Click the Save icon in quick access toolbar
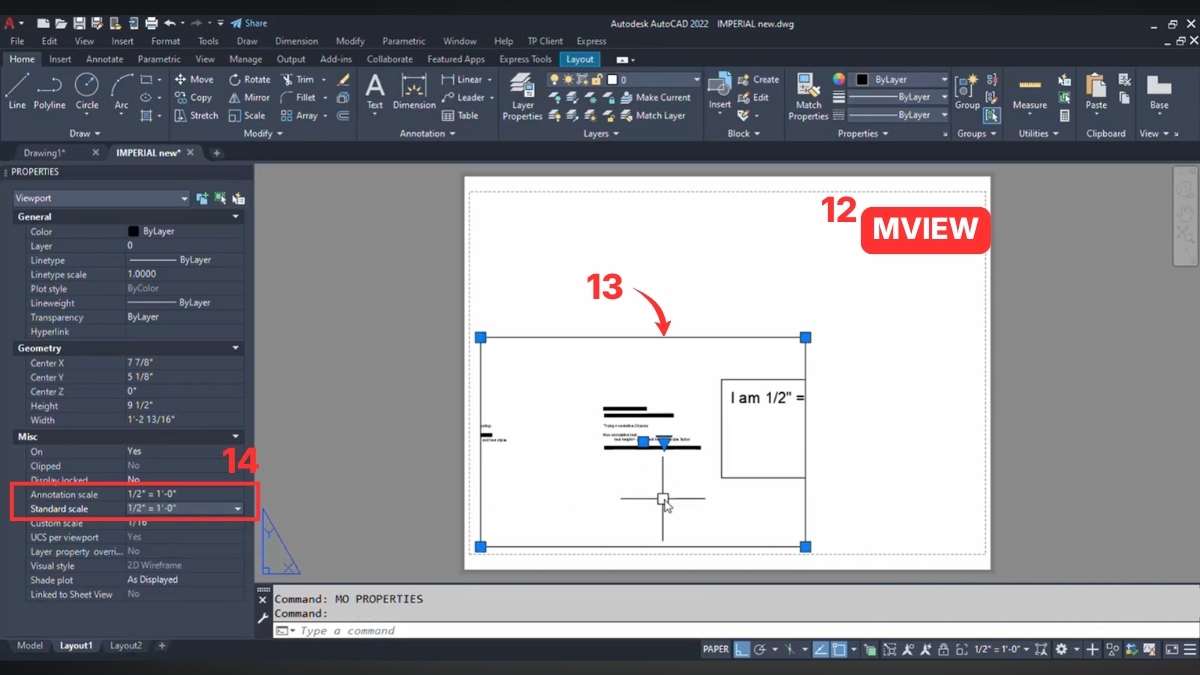This screenshot has height=675, width=1200. coord(78,23)
